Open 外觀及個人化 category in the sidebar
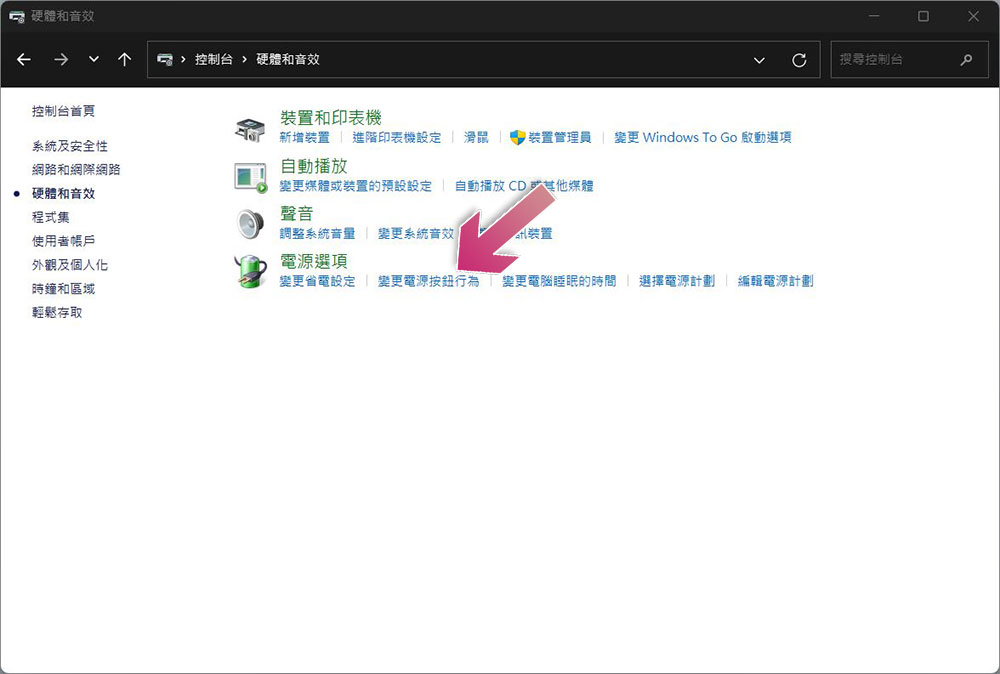The width and height of the screenshot is (1000, 674). click(x=70, y=265)
